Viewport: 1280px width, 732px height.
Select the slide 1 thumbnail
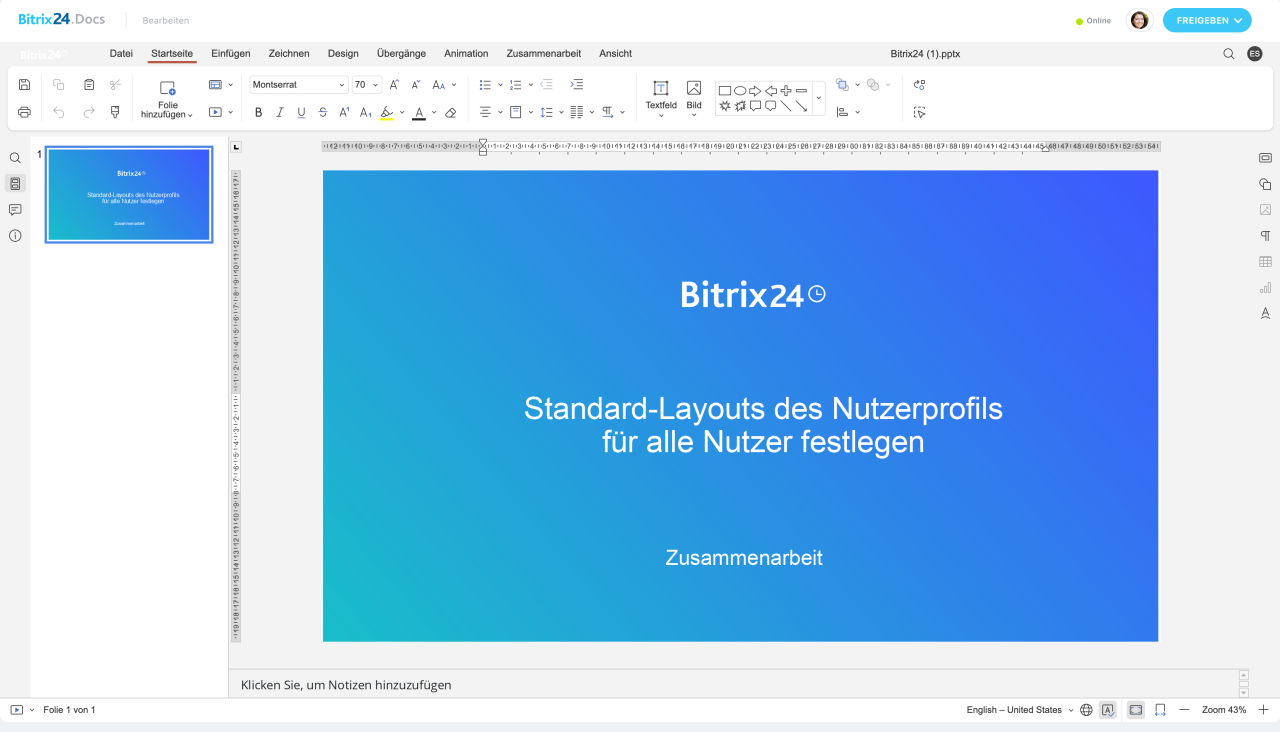coord(129,195)
